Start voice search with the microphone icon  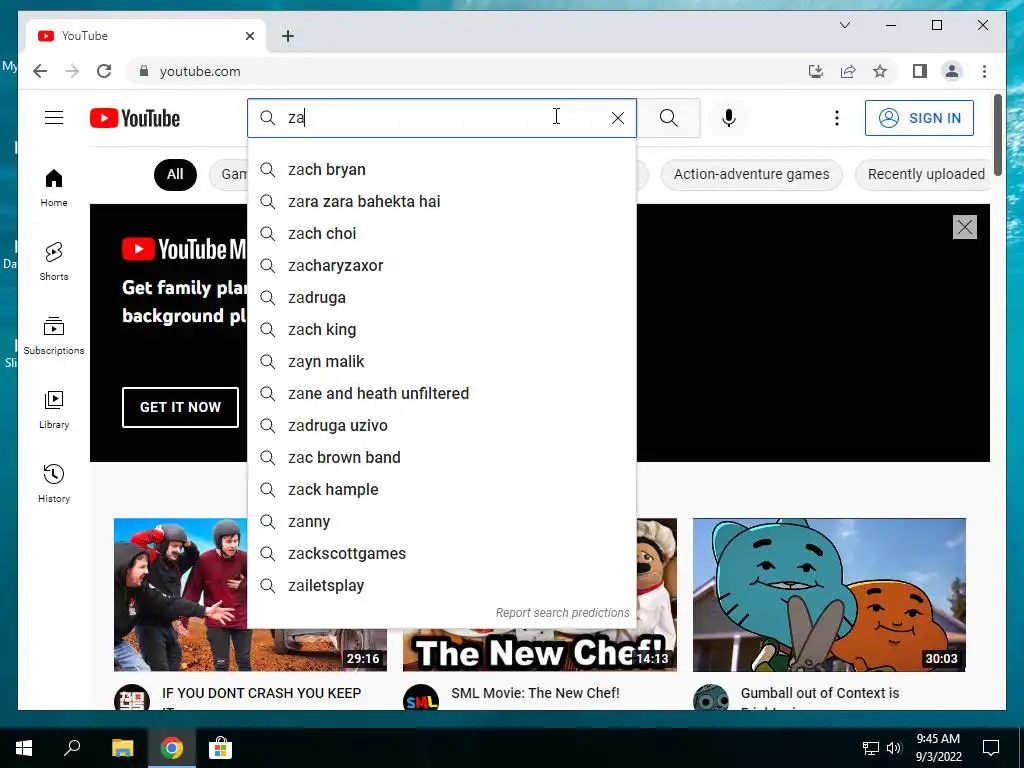pyautogui.click(x=729, y=118)
